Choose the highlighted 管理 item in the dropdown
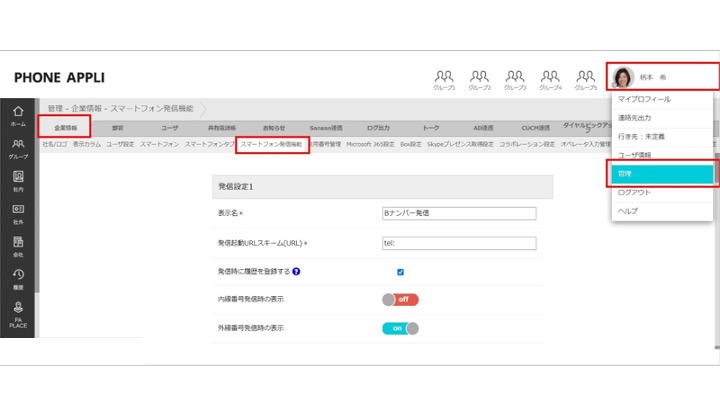This screenshot has width=720, height=405. 662,174
